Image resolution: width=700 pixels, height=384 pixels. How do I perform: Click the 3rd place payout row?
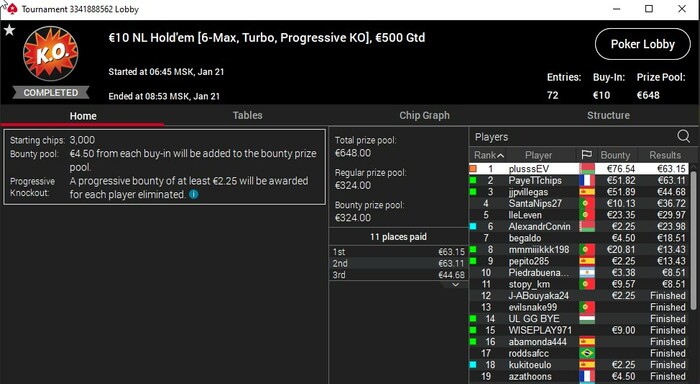(398, 275)
